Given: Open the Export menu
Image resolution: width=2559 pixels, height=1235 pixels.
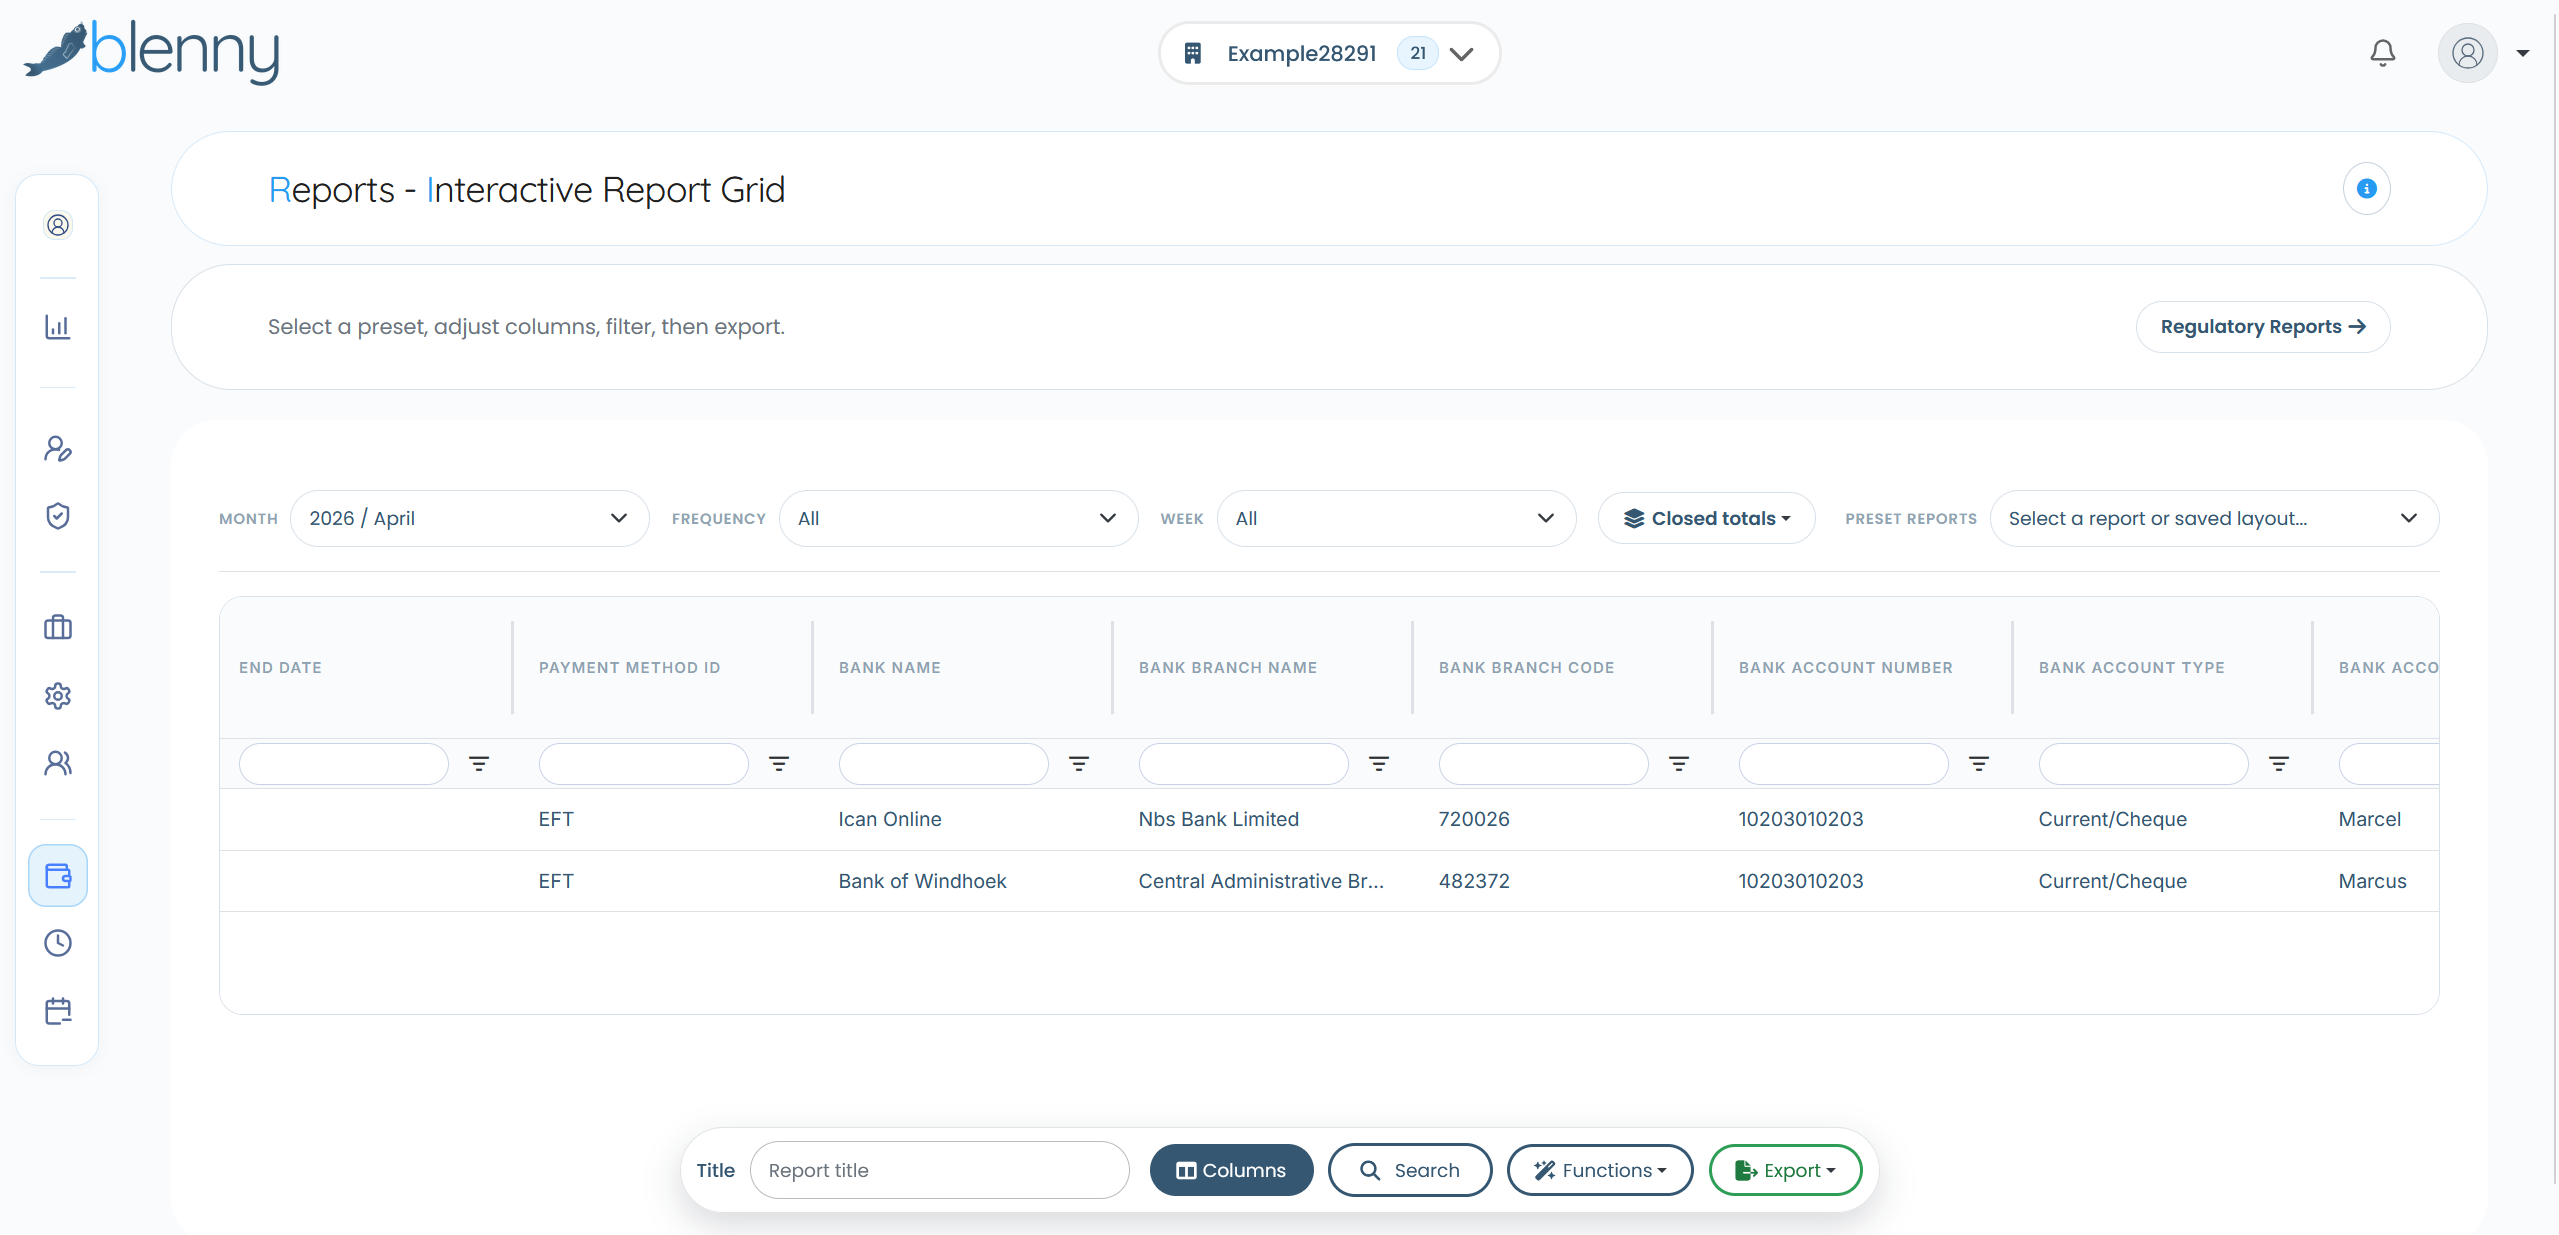Looking at the screenshot, I should click(1785, 1170).
